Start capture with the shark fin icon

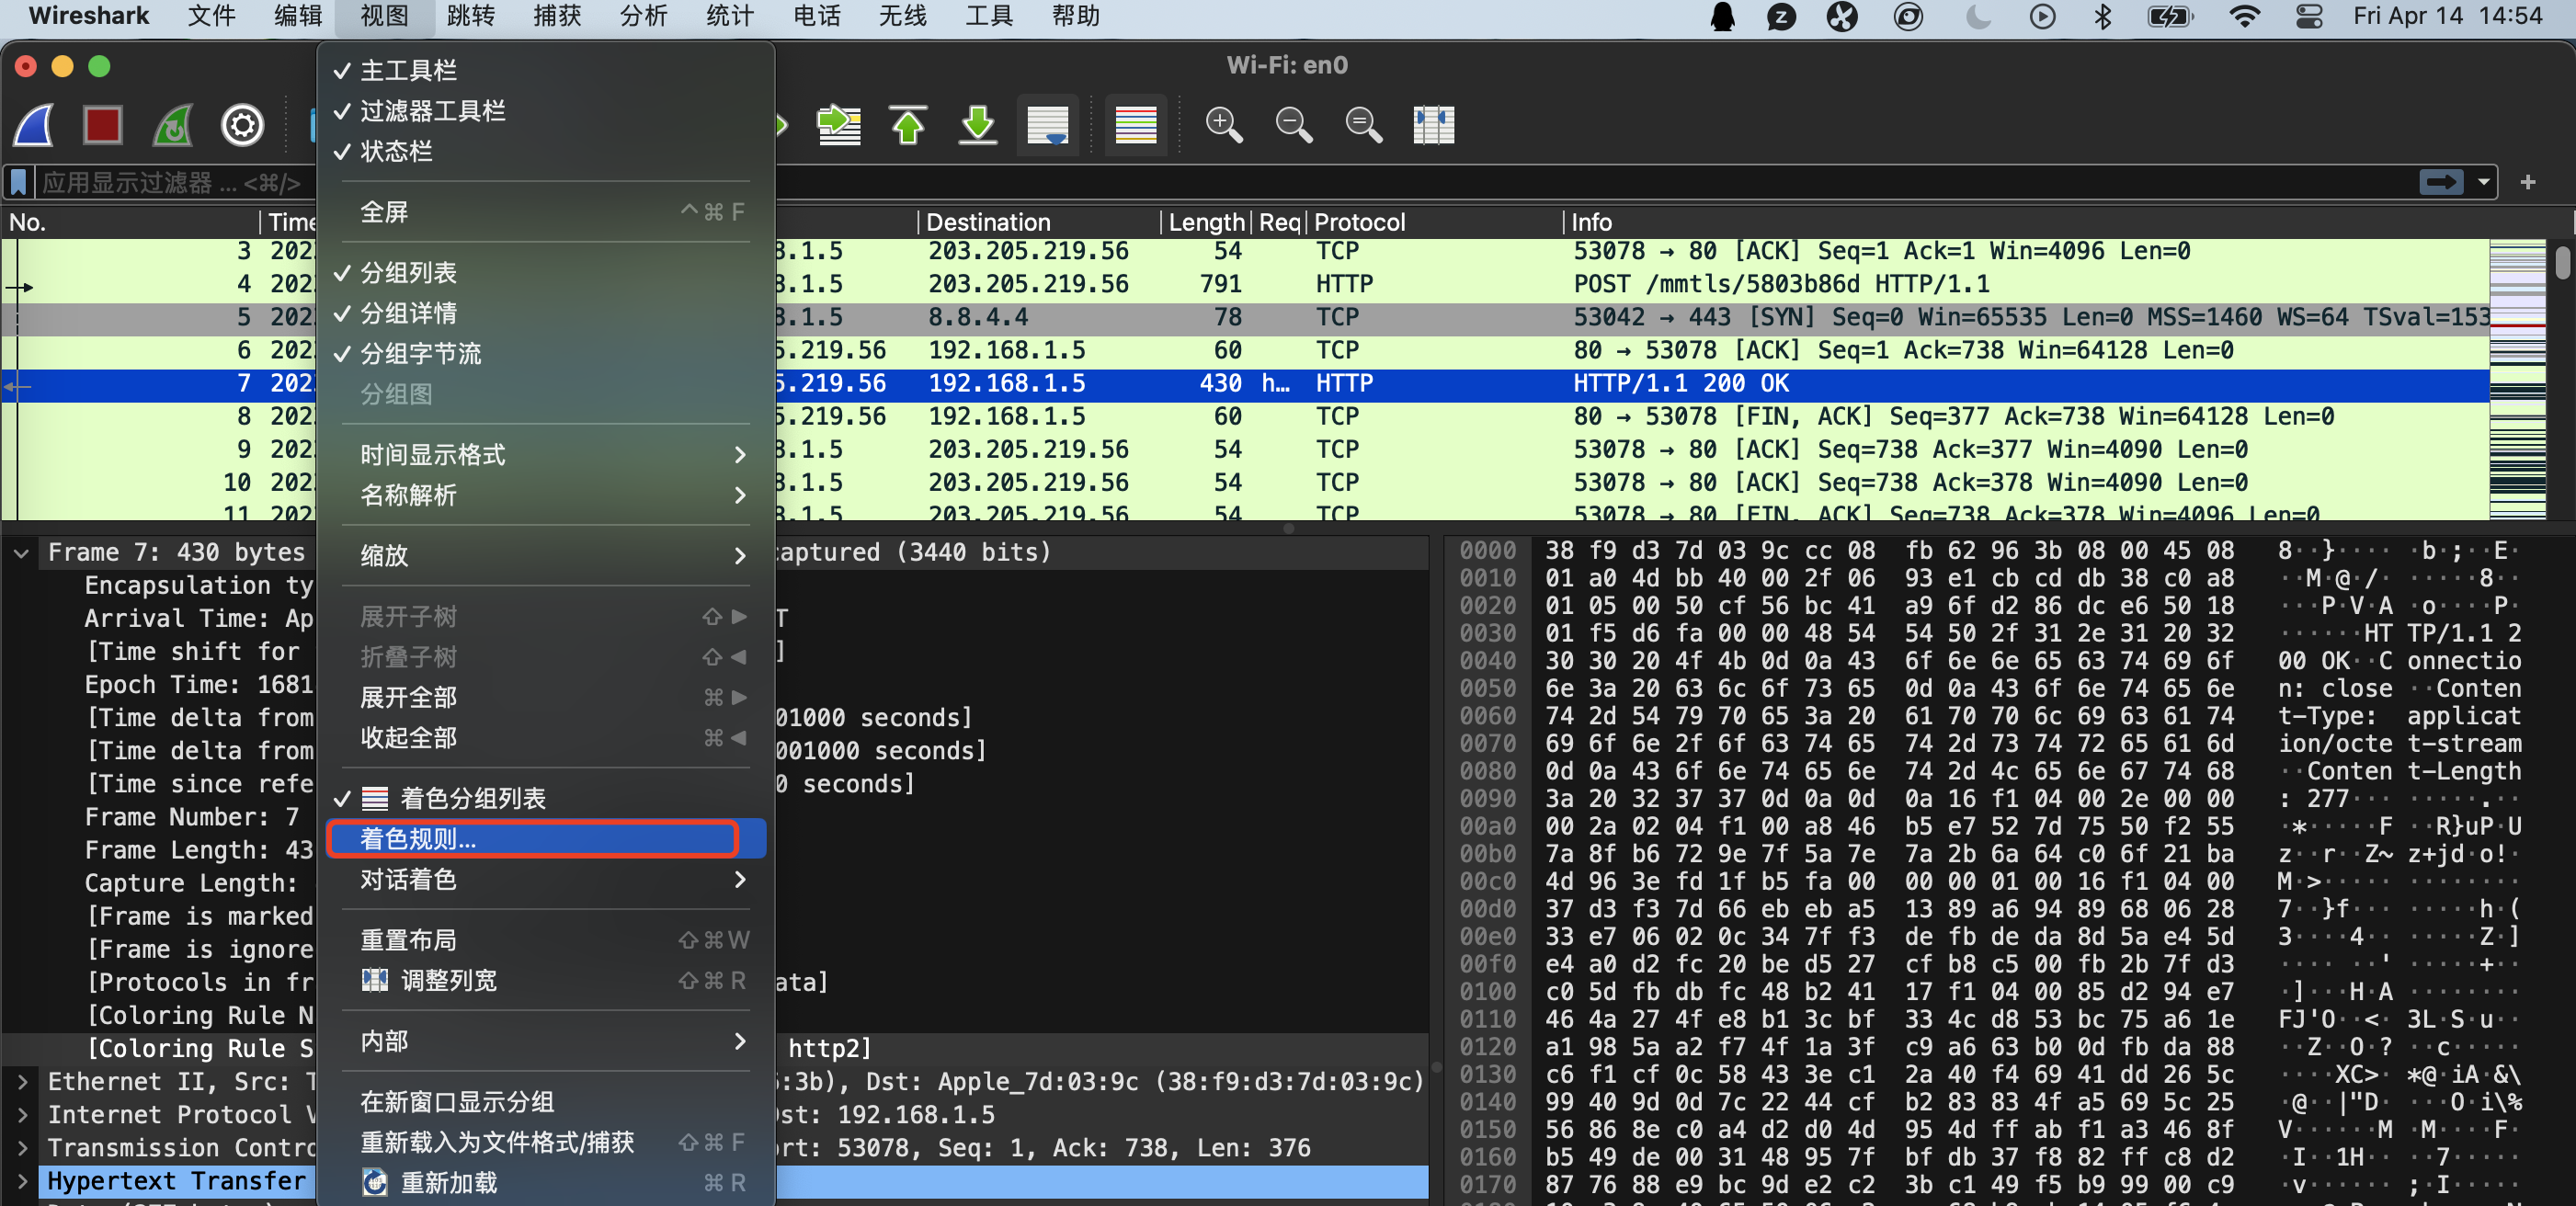(x=34, y=126)
